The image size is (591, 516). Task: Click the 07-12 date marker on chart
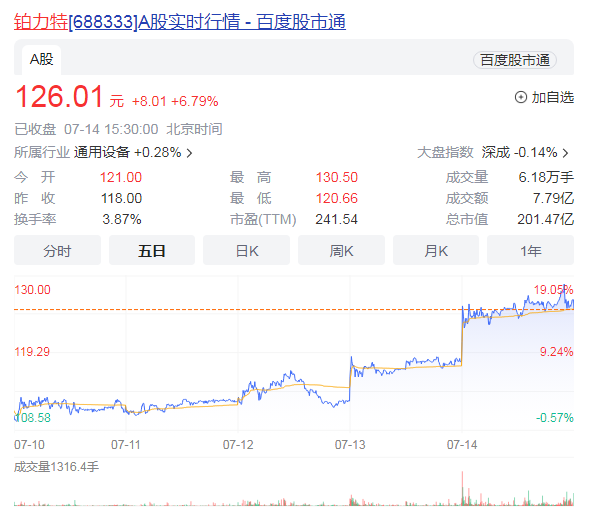238,445
